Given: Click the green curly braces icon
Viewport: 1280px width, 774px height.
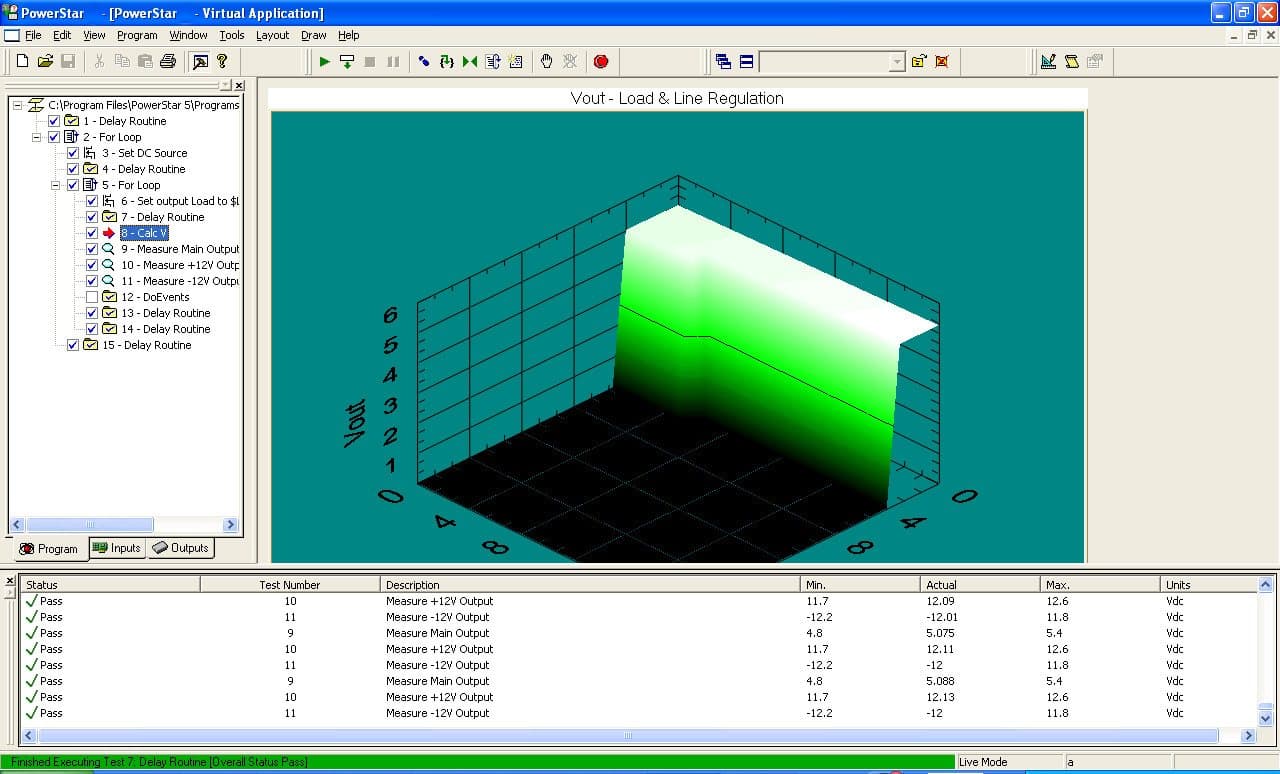Looking at the screenshot, I should [447, 61].
